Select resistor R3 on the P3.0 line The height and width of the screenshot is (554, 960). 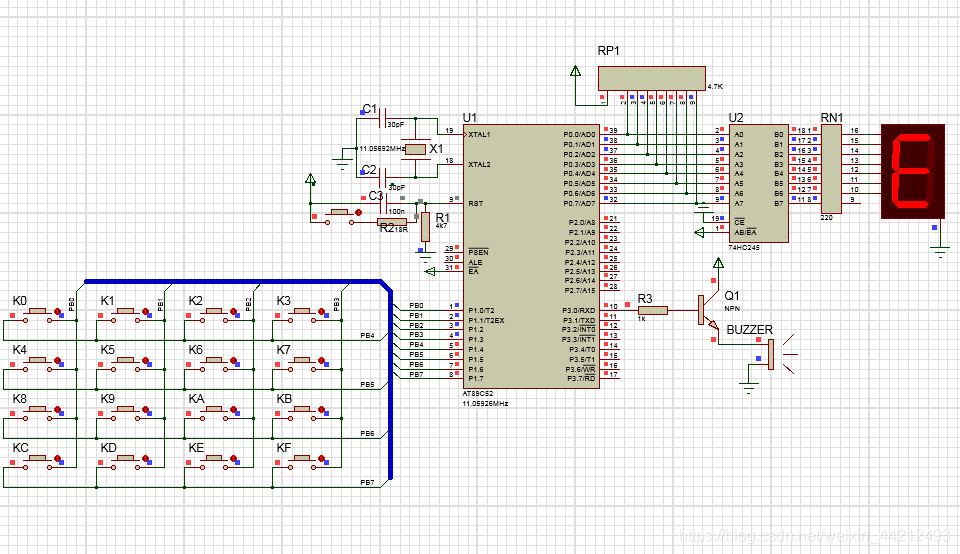point(652,310)
